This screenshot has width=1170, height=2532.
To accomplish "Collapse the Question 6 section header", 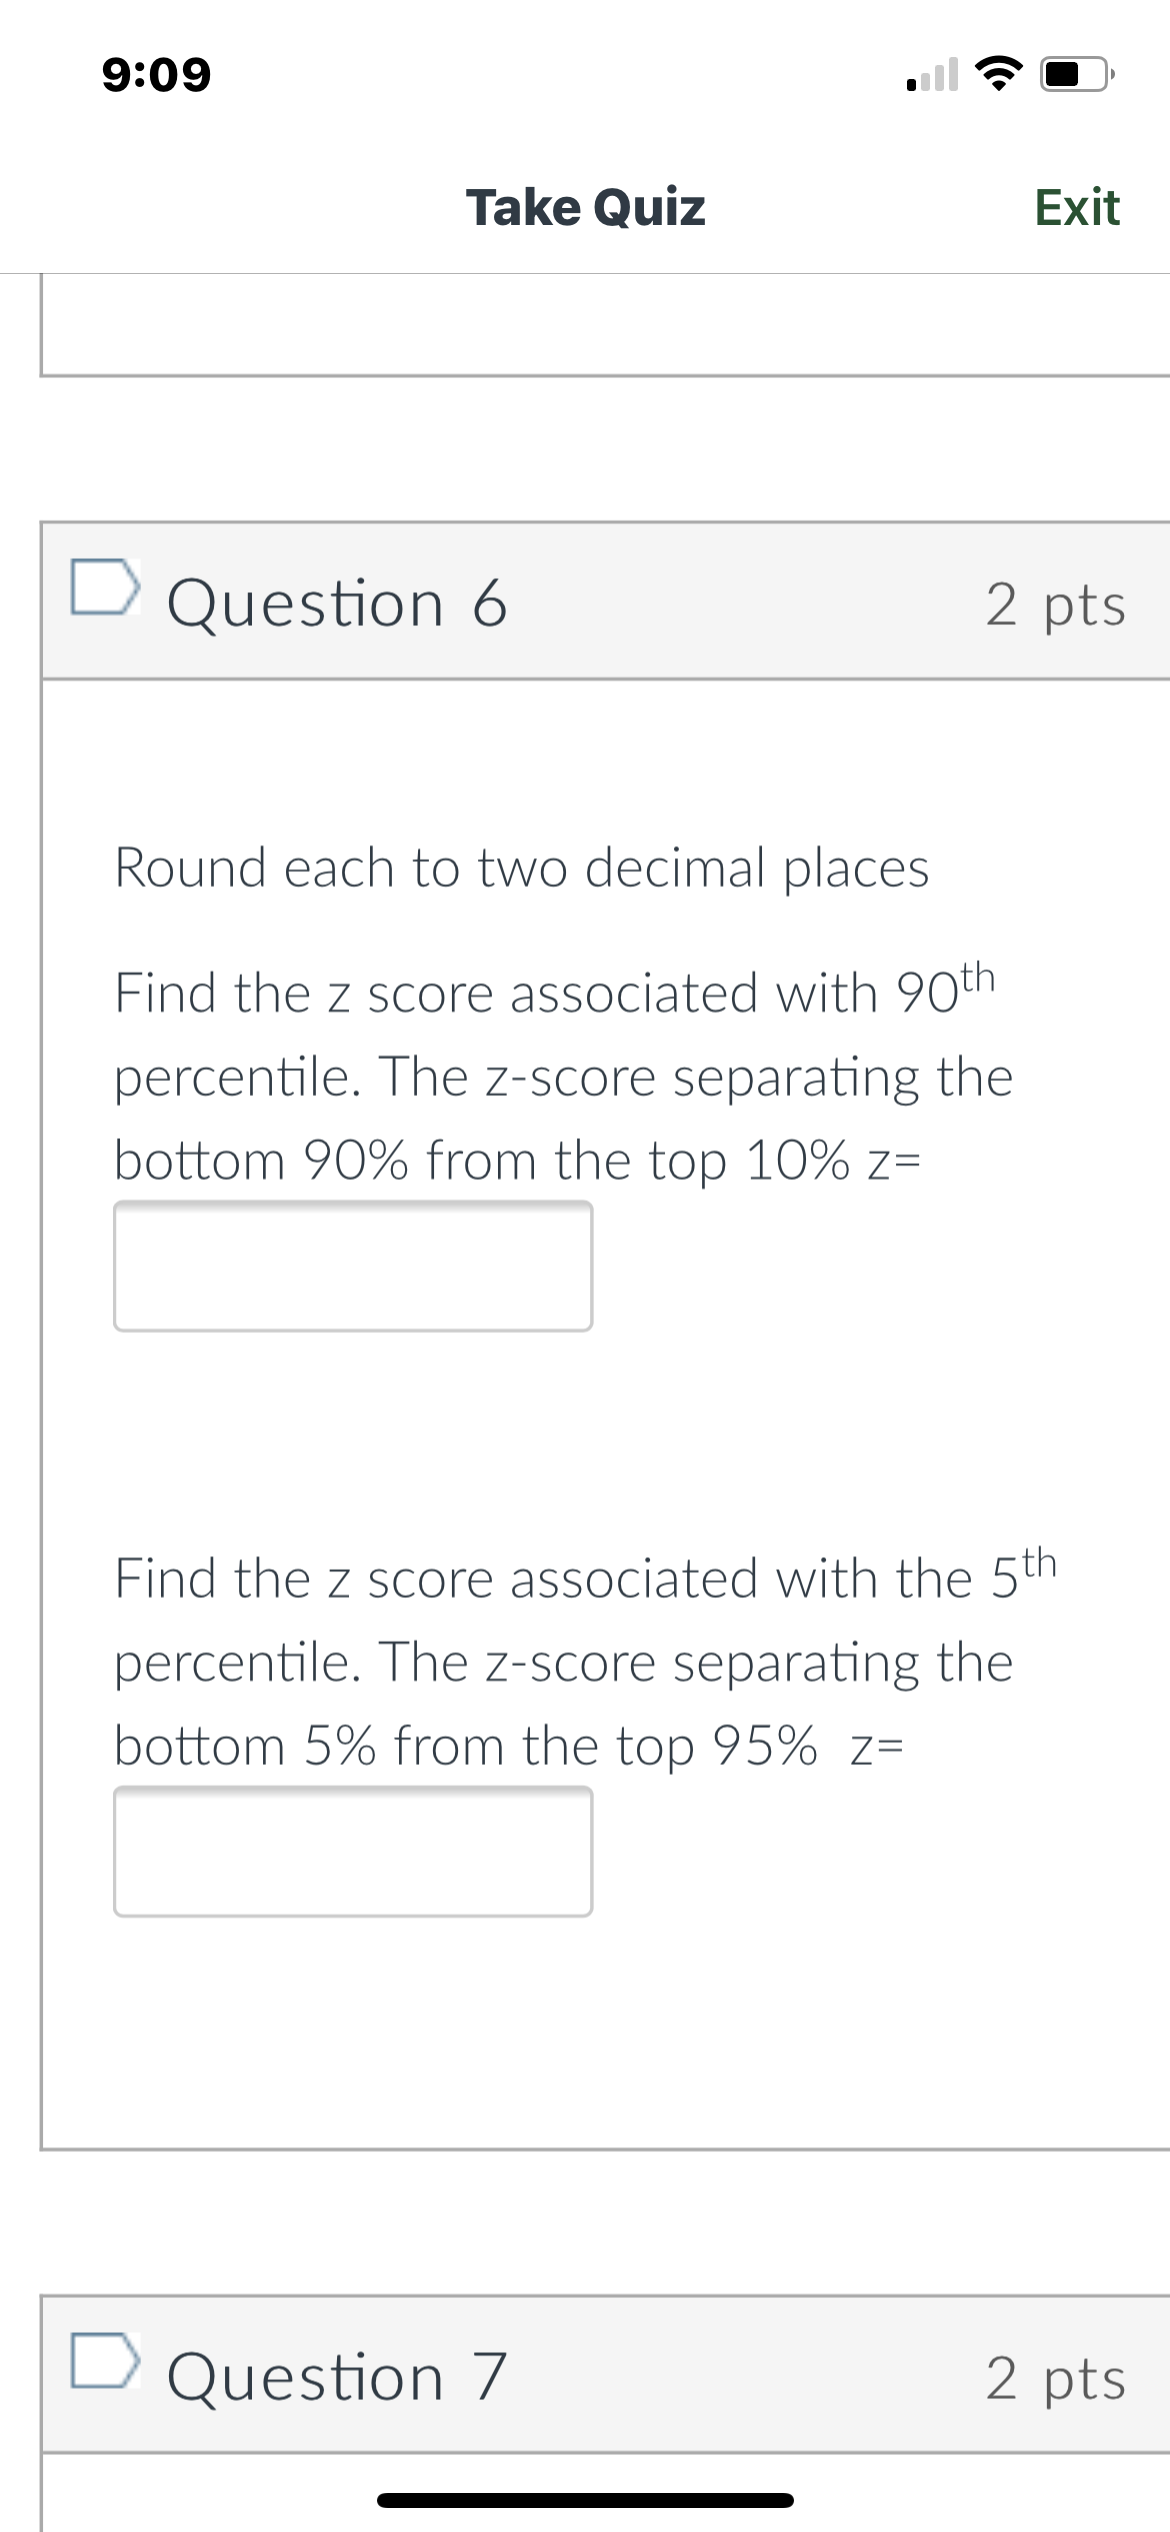I will (340, 601).
